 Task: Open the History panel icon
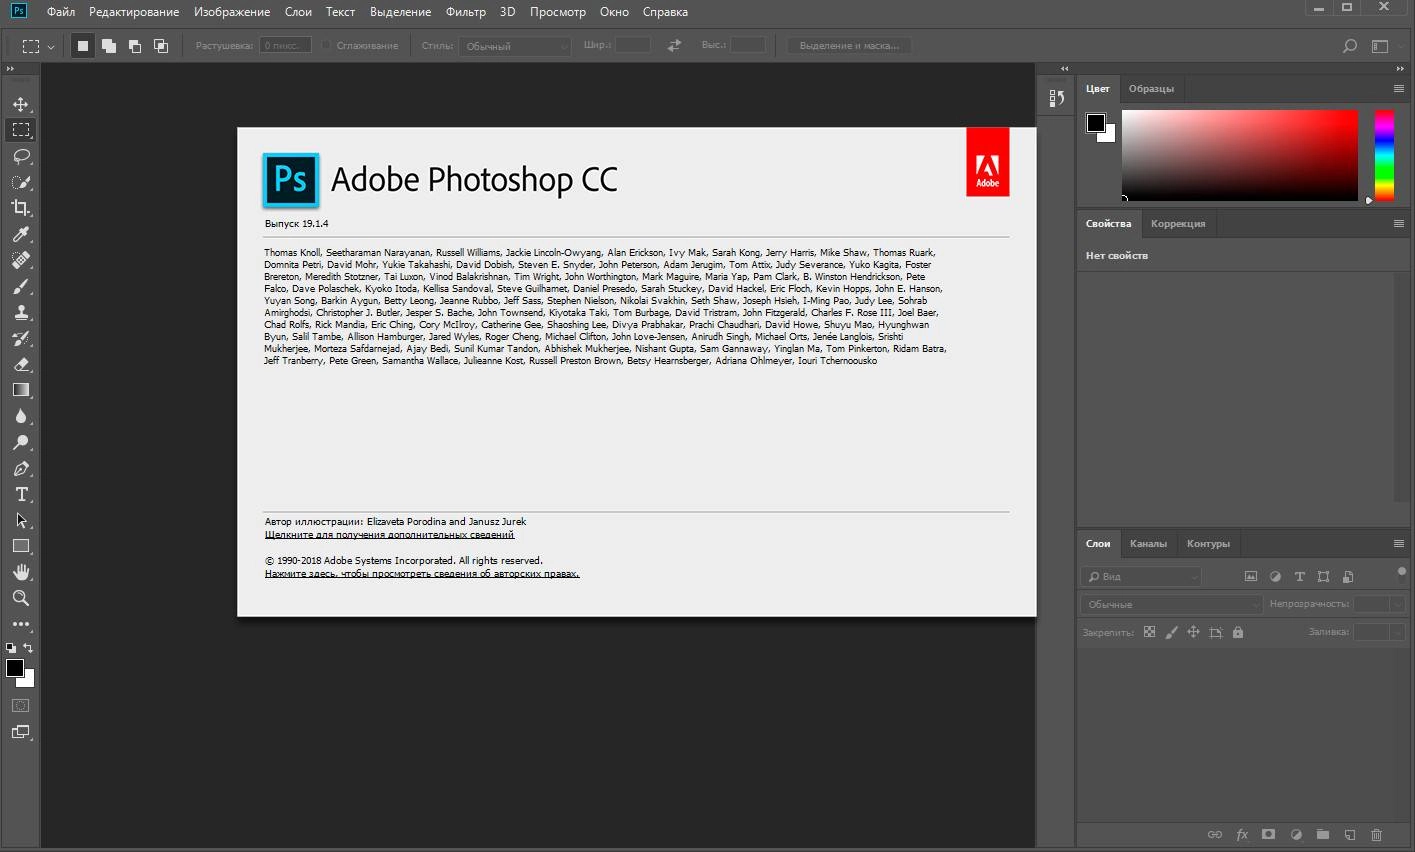pos(1056,98)
